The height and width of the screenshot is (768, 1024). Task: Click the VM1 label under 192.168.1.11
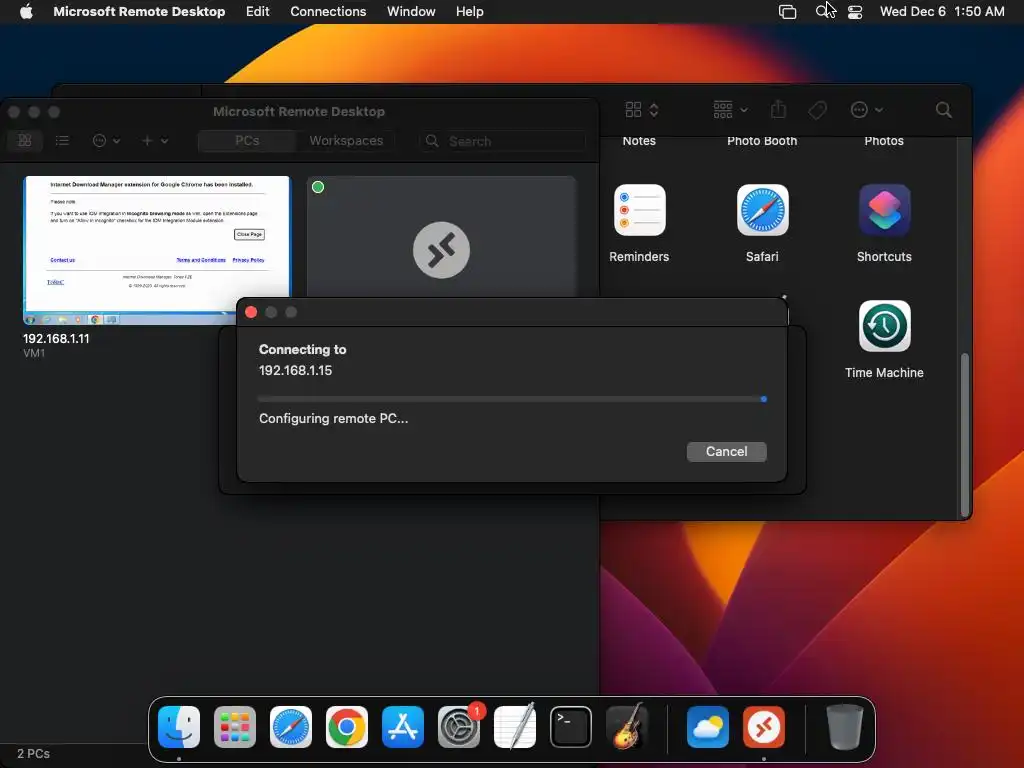[34, 353]
